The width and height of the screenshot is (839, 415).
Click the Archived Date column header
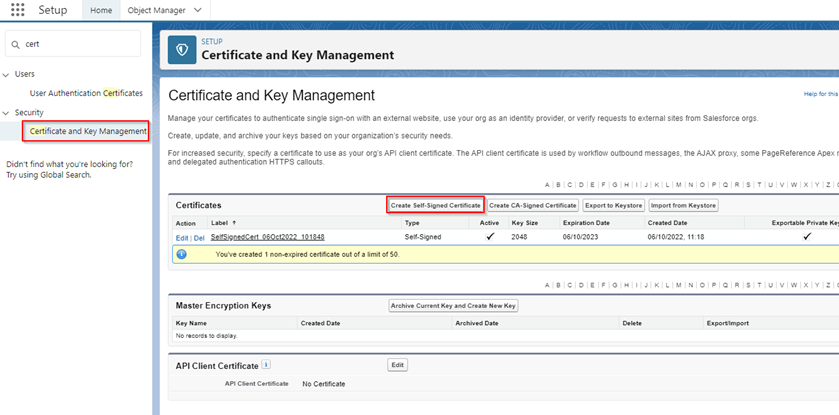(477, 323)
